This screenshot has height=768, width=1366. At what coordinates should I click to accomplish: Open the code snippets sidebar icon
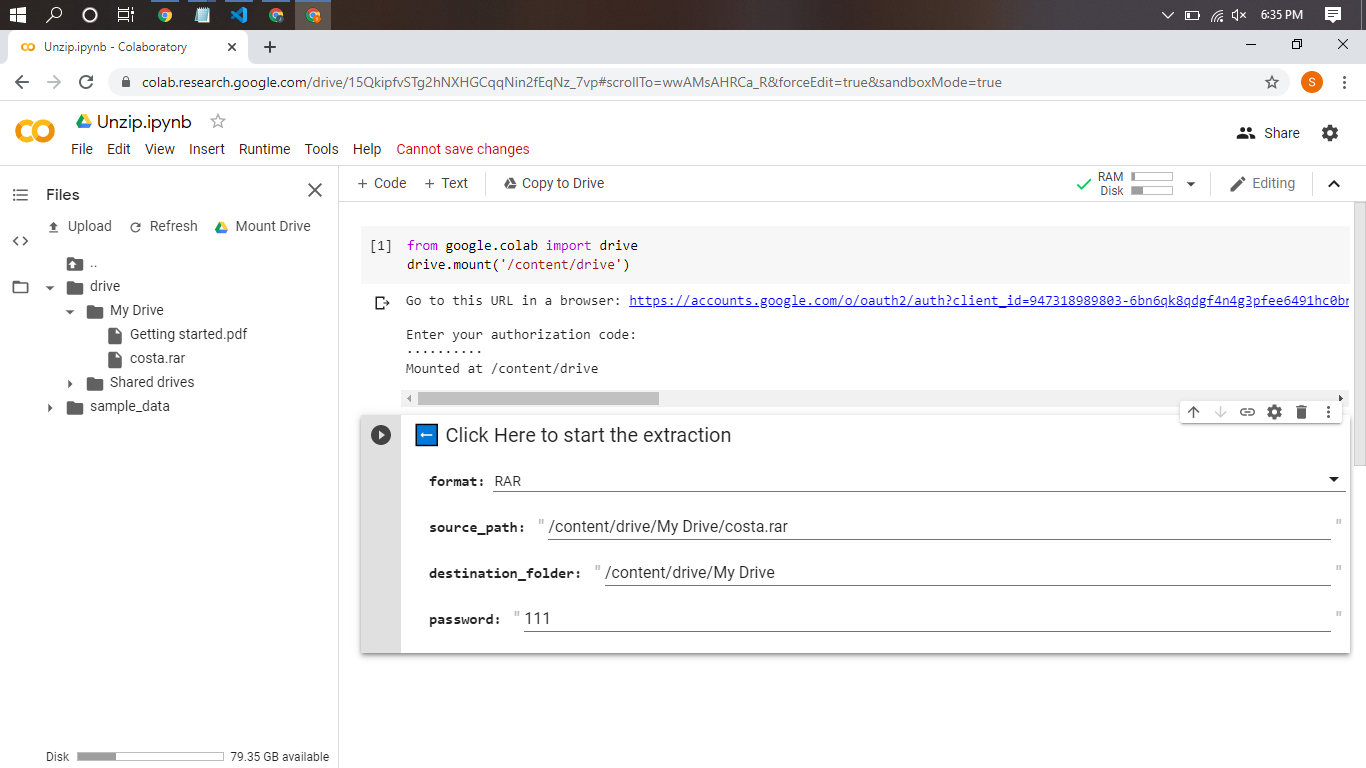coord(20,241)
